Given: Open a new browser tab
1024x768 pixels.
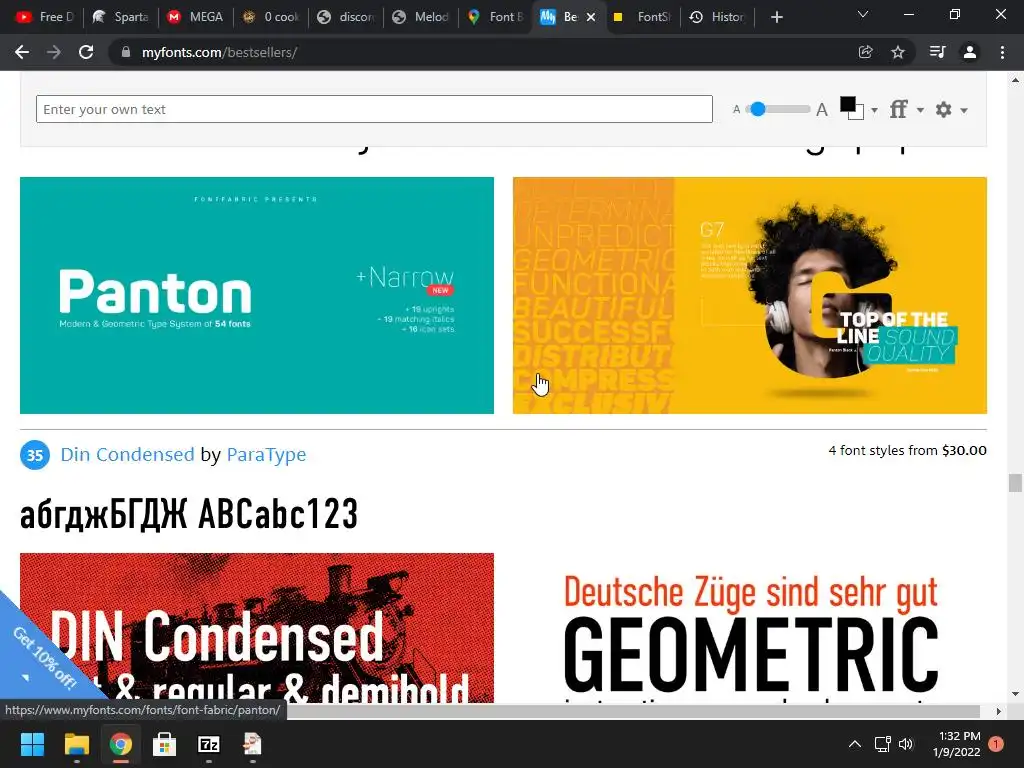Looking at the screenshot, I should coord(776,17).
